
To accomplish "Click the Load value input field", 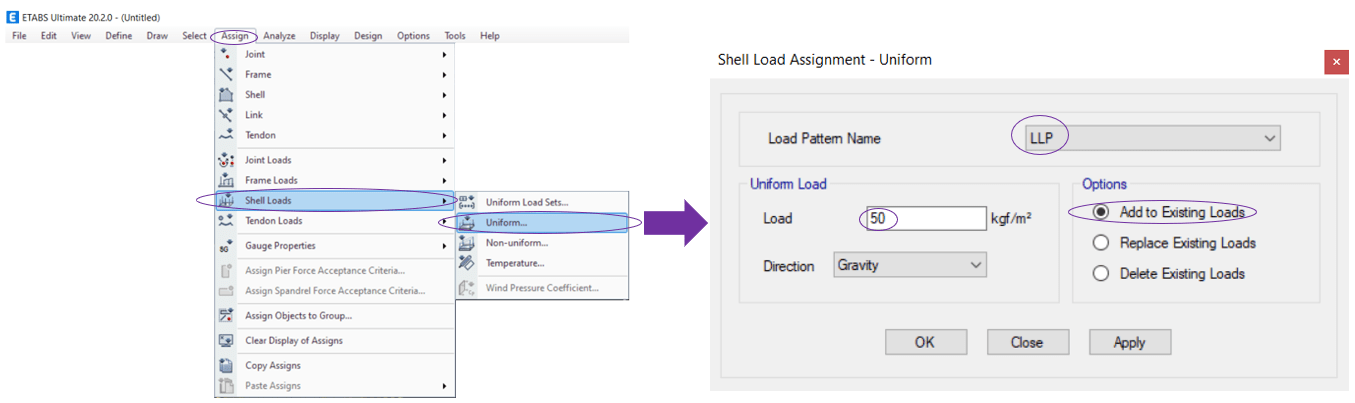I will click(x=926, y=218).
